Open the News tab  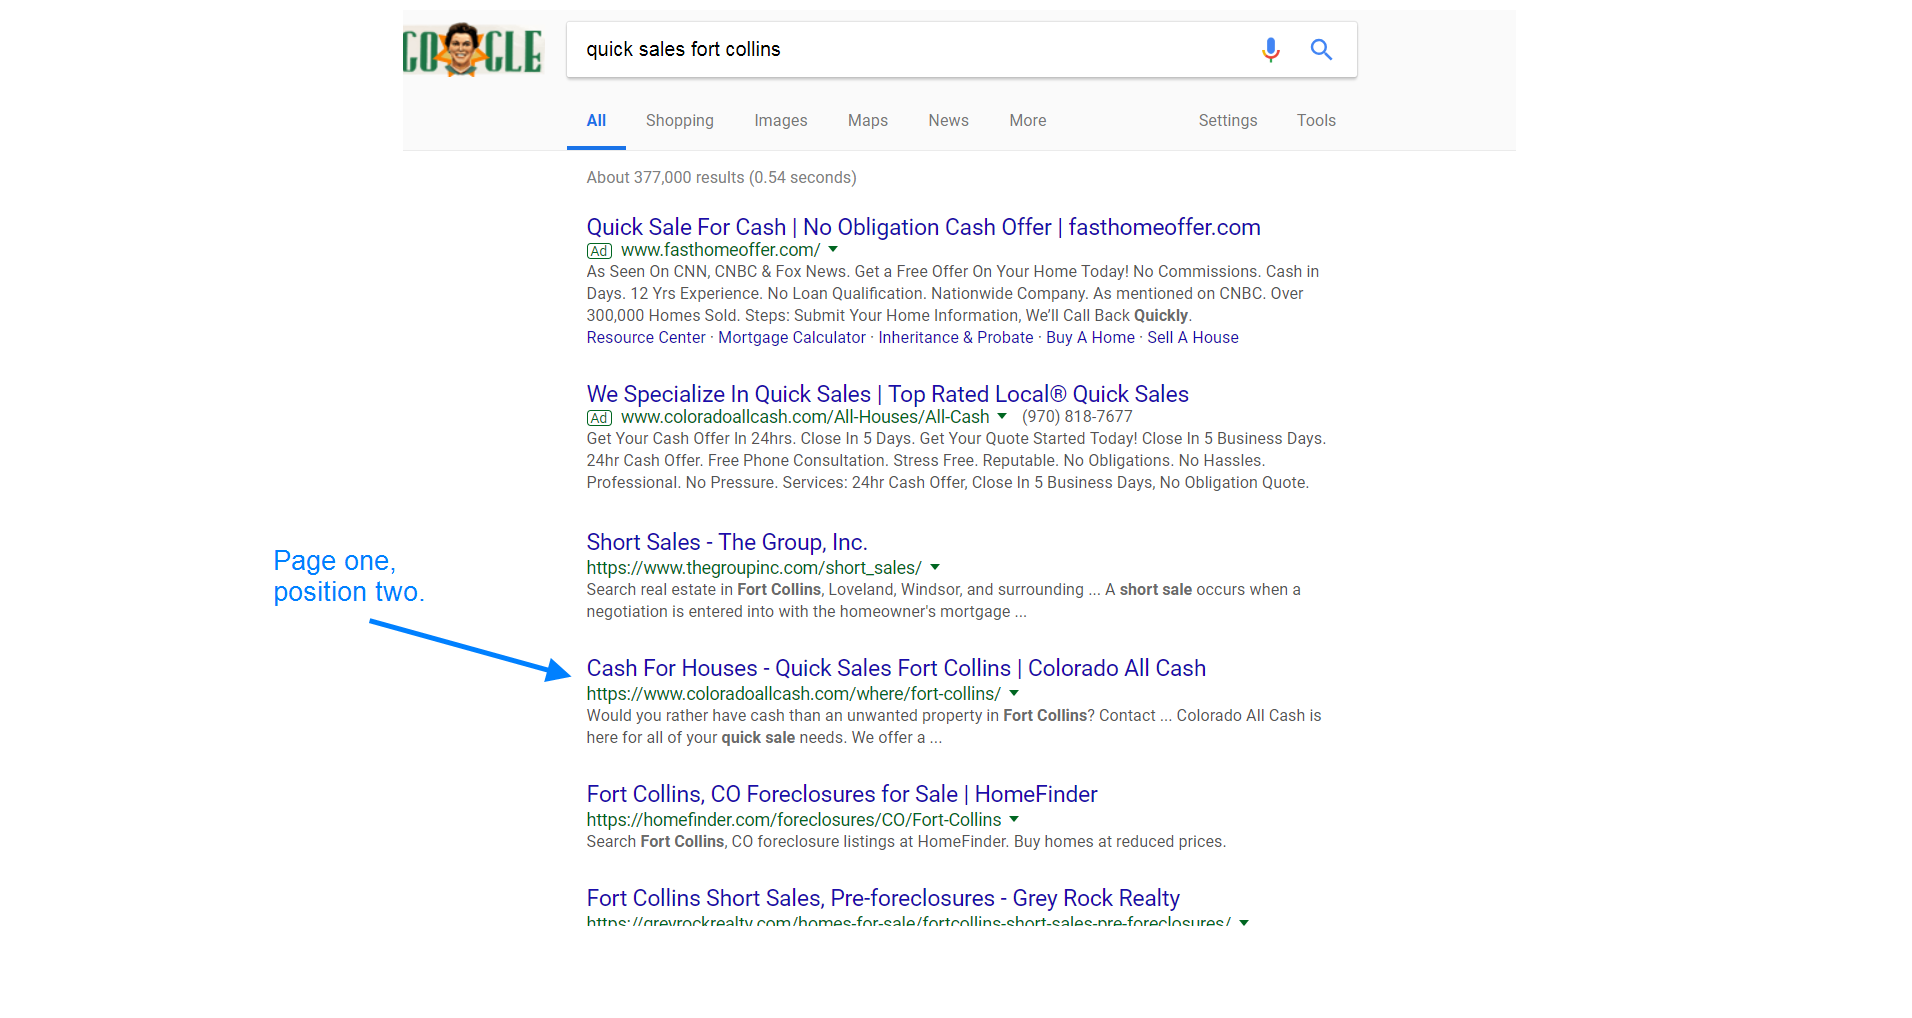(x=948, y=120)
